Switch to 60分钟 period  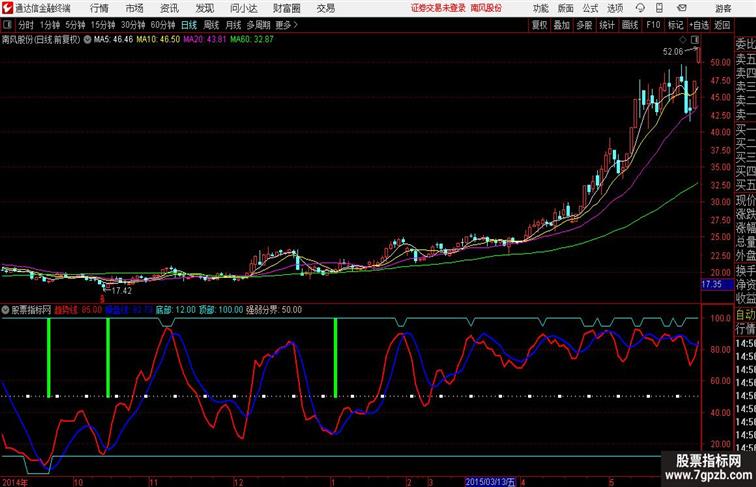(x=163, y=25)
